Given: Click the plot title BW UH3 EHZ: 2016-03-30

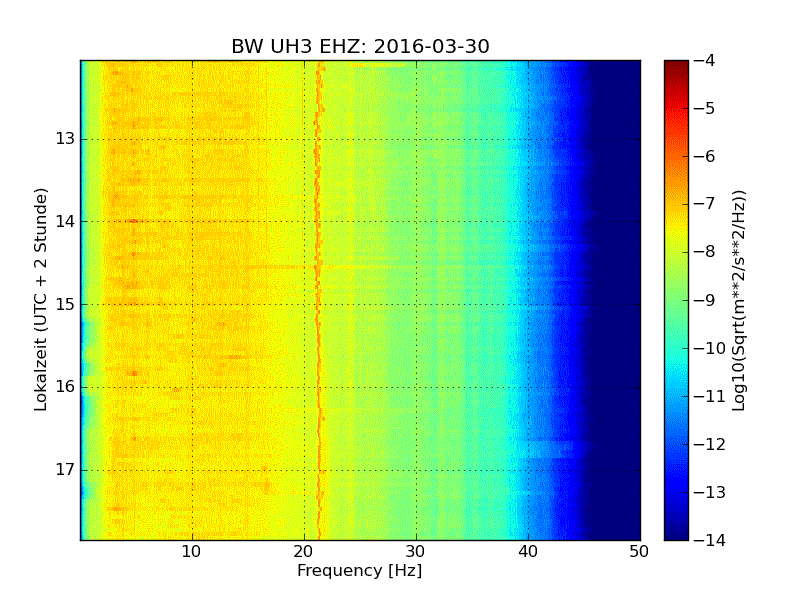Looking at the screenshot, I should click(360, 46).
